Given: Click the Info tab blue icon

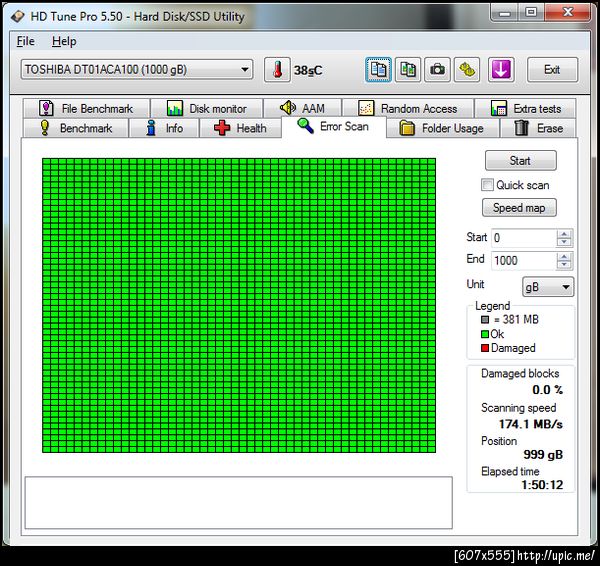Looking at the screenshot, I should [x=151, y=128].
